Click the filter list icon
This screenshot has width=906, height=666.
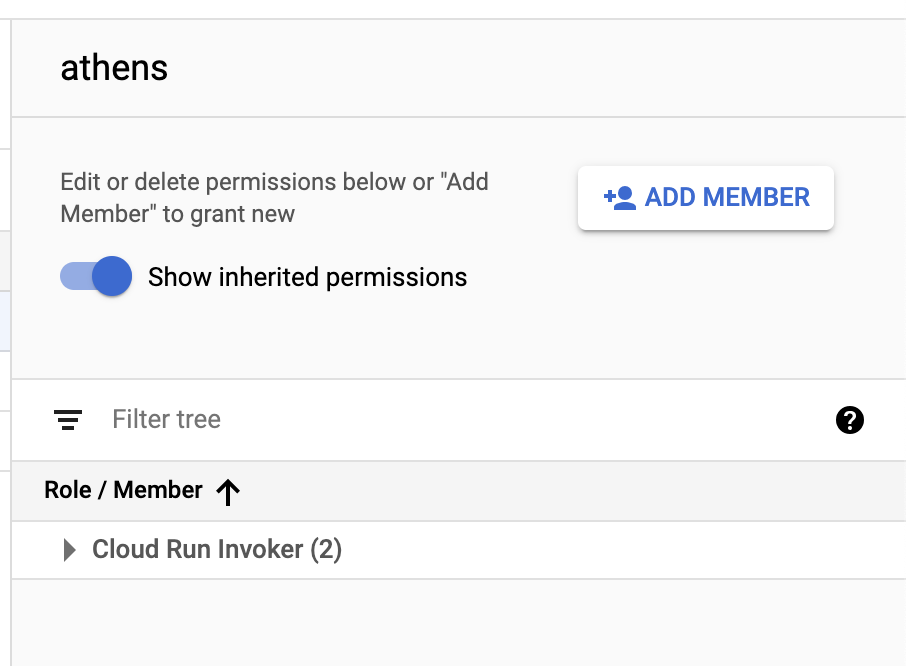click(68, 420)
